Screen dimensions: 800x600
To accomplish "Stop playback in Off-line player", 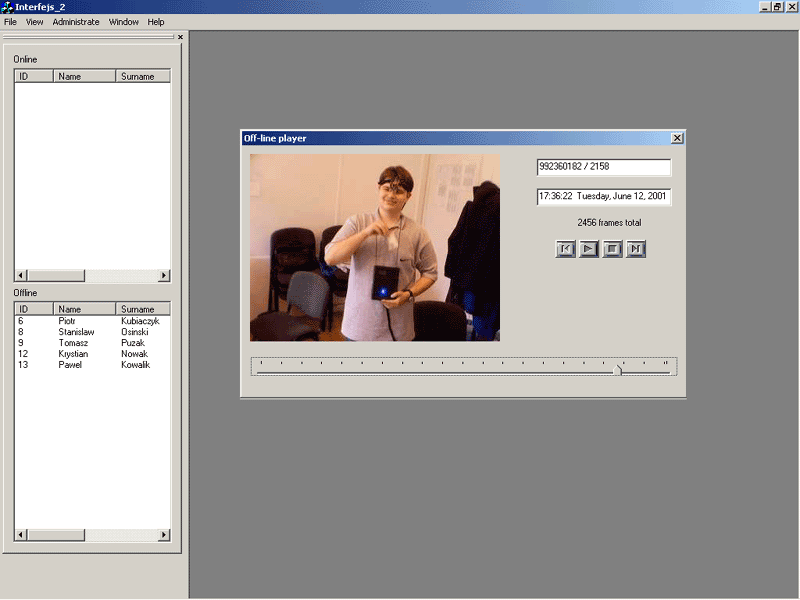I will pyautogui.click(x=612, y=249).
